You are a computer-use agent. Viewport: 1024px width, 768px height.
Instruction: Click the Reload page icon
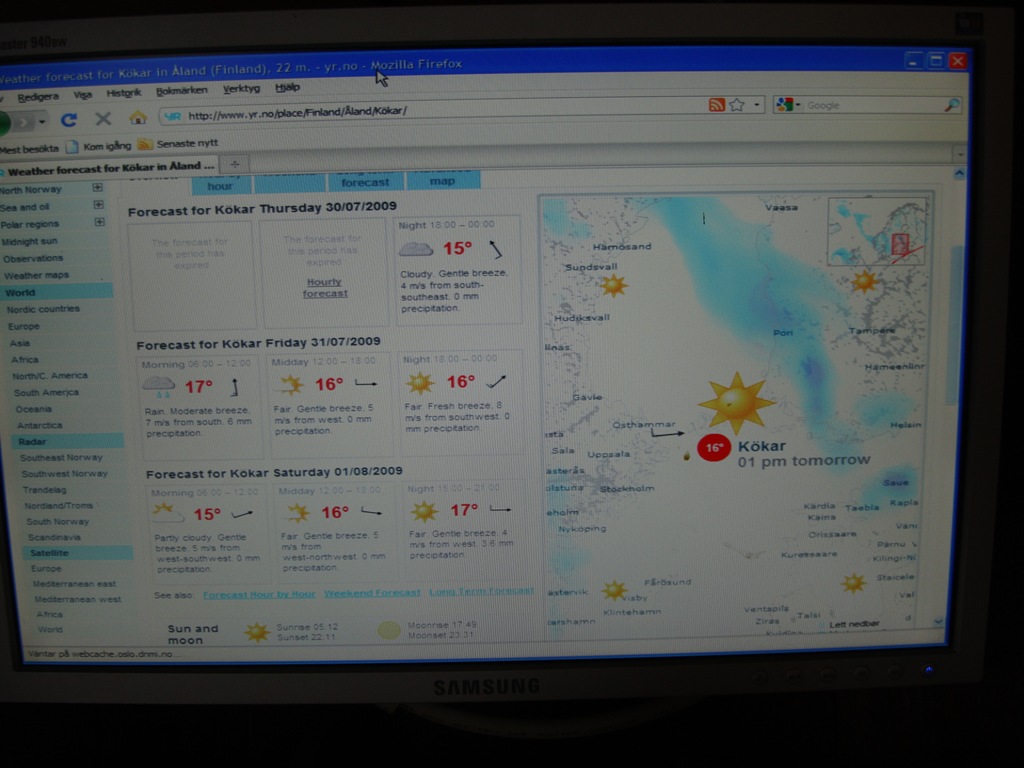(x=69, y=119)
